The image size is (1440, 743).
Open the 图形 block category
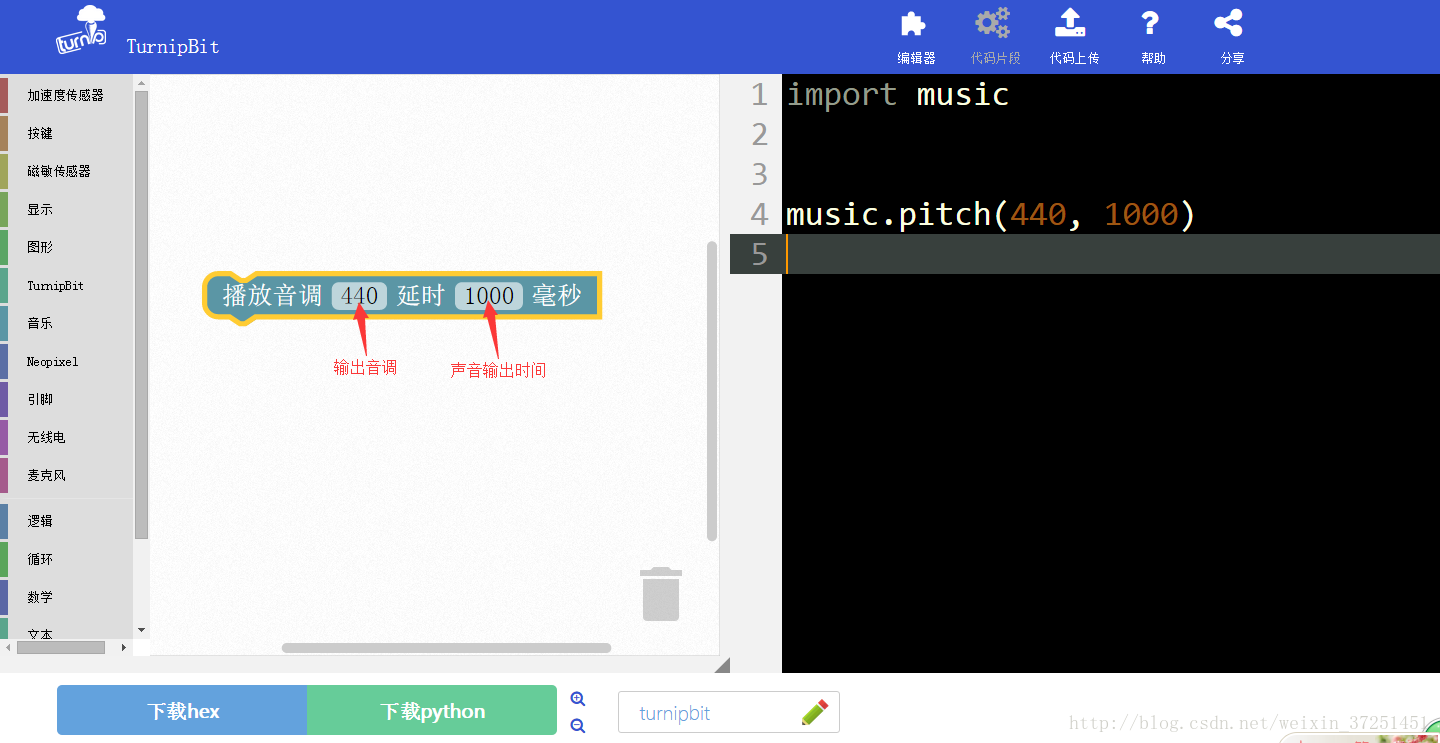[x=66, y=247]
